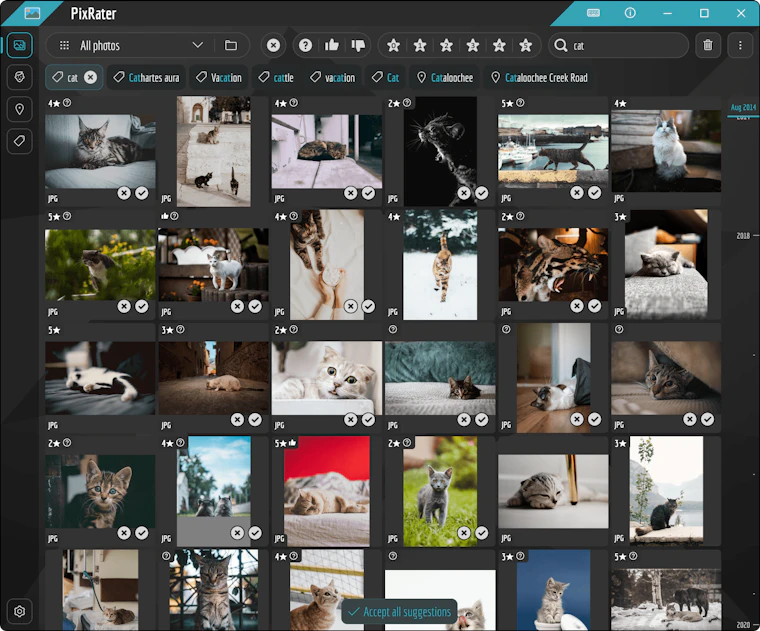Open thumbnail of cats on white stairs
This screenshot has height=631, width=760.
coord(214,151)
